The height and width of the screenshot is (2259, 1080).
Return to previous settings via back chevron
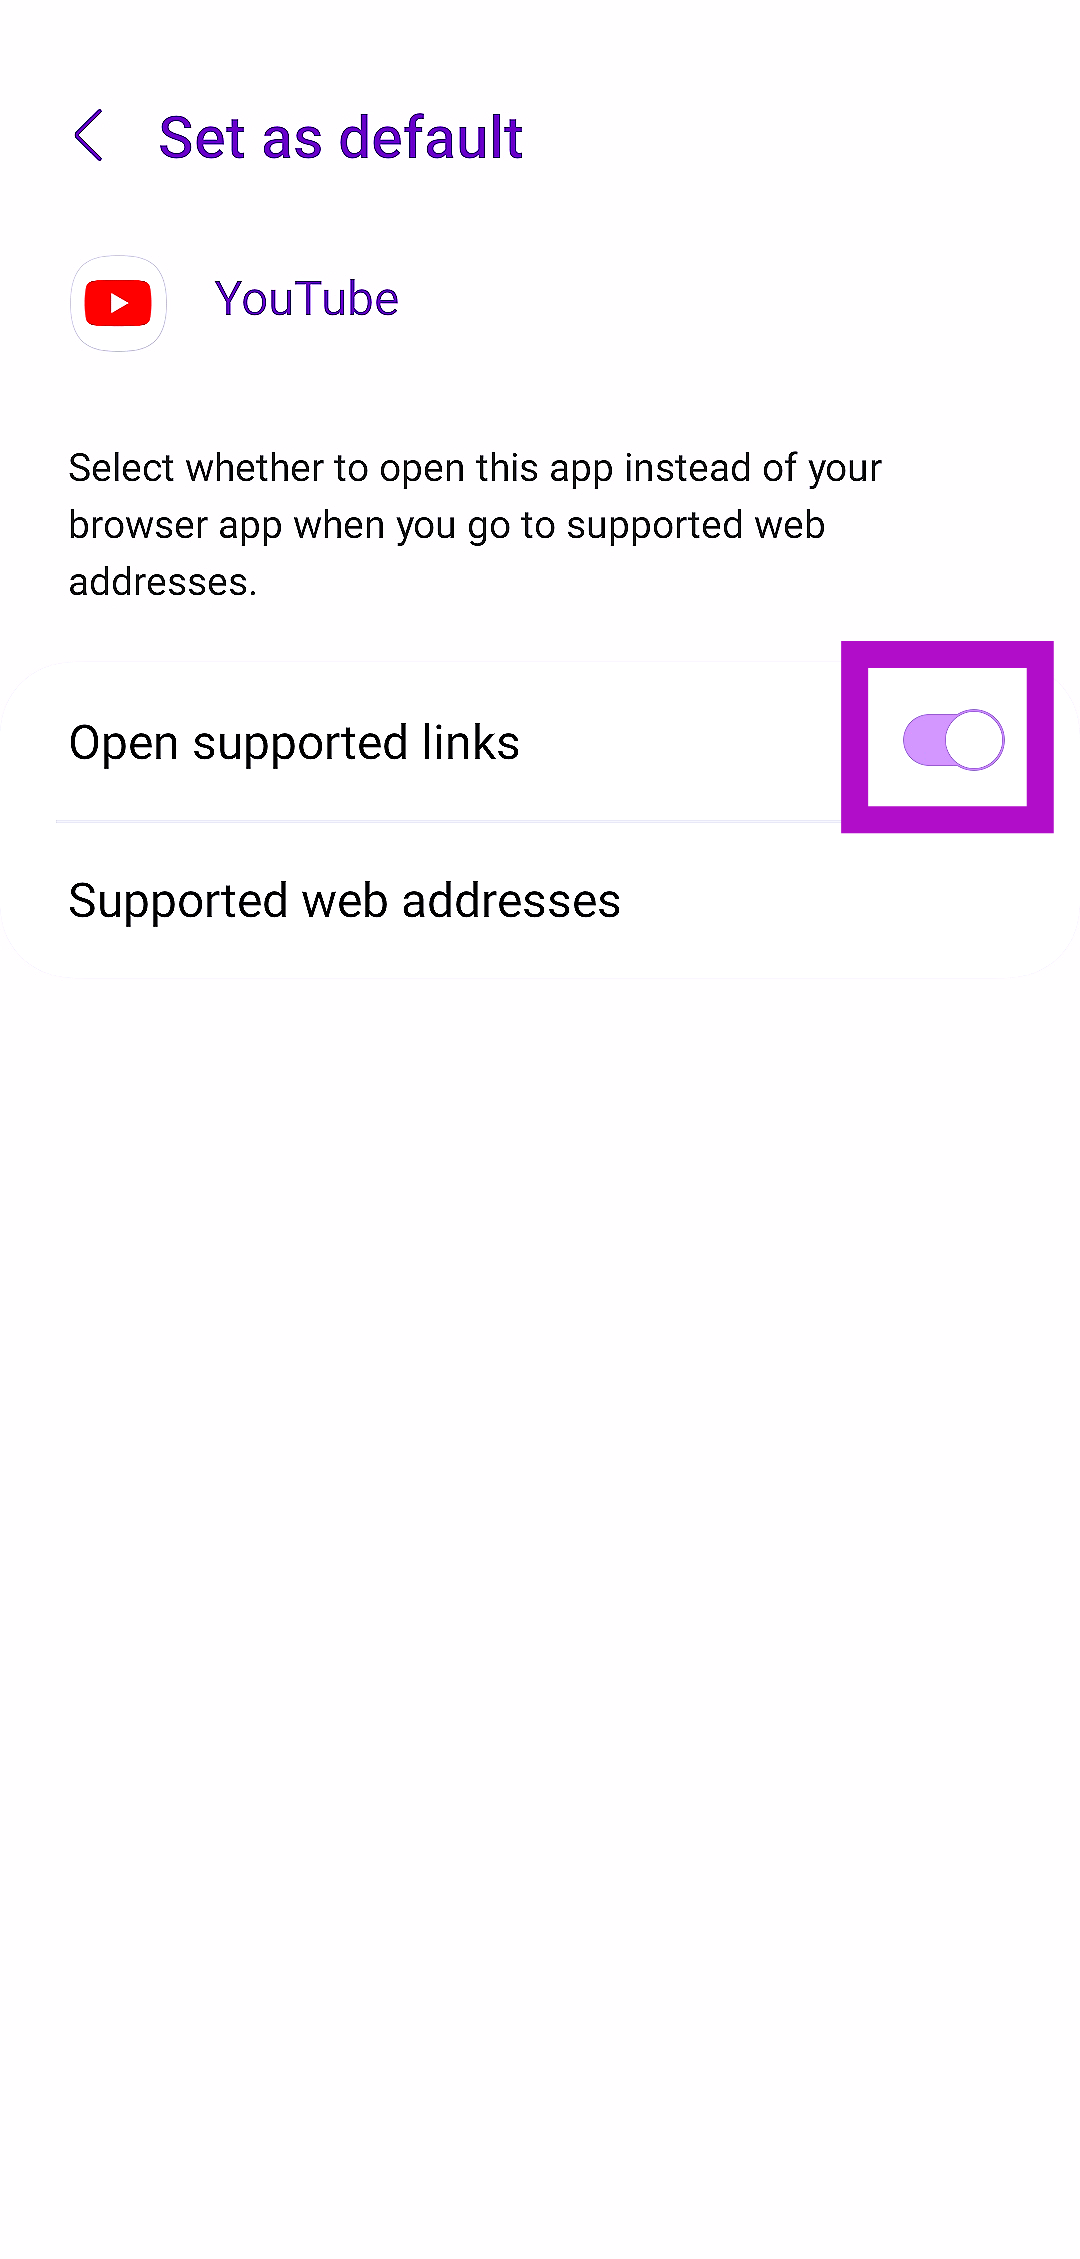(89, 135)
